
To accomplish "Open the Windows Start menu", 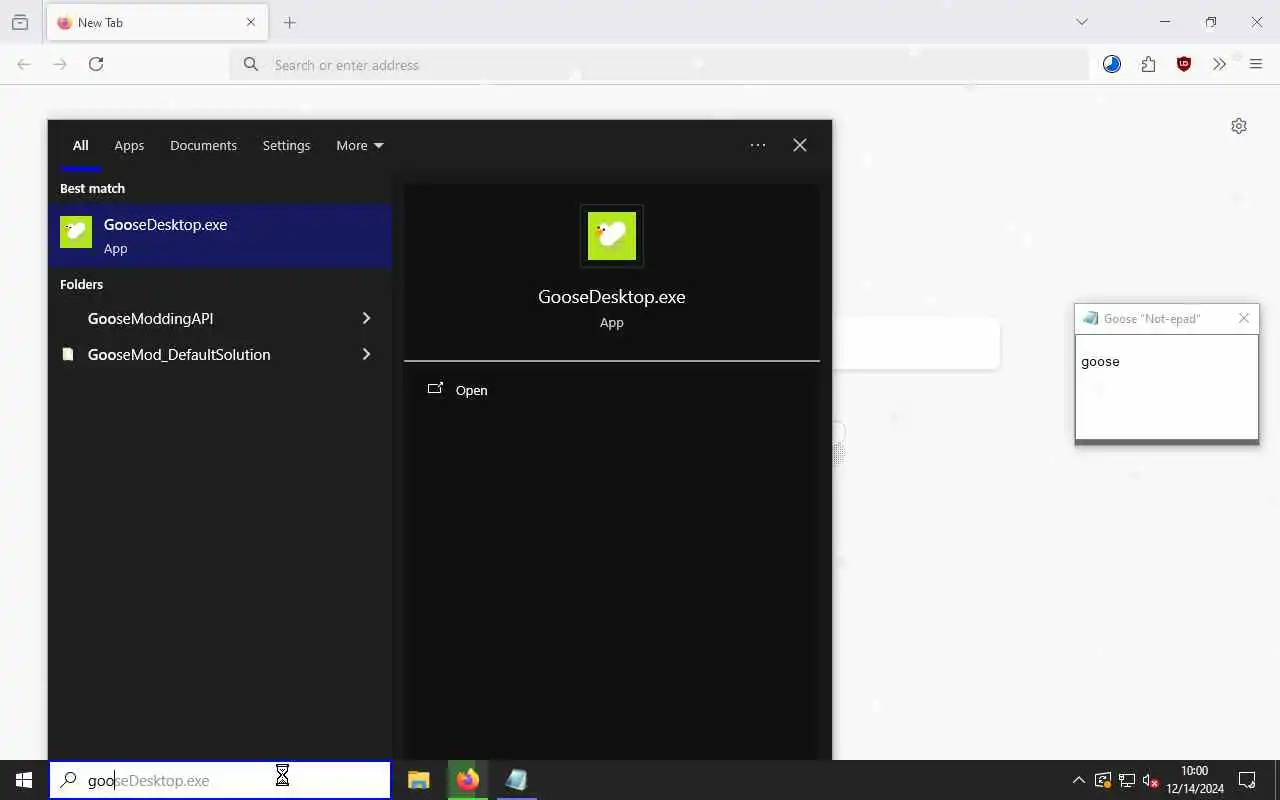I will click(x=23, y=780).
